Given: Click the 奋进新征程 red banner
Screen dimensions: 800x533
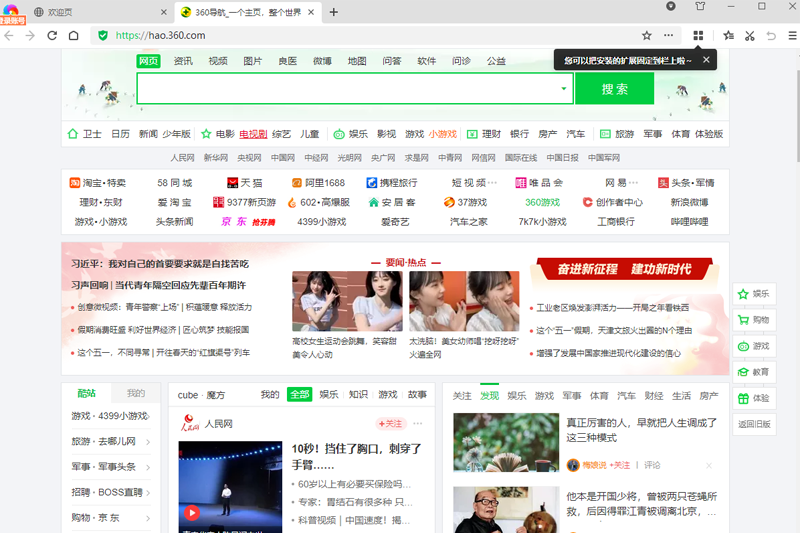Looking at the screenshot, I should click(624, 269).
